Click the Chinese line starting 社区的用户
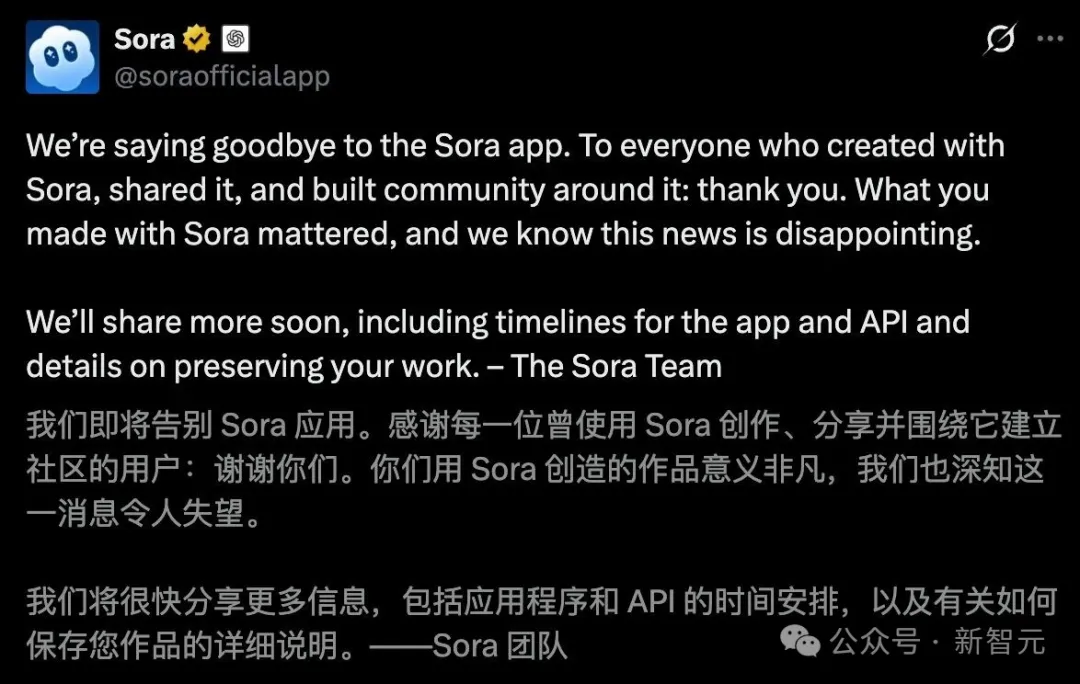This screenshot has width=1080, height=684. (535, 470)
